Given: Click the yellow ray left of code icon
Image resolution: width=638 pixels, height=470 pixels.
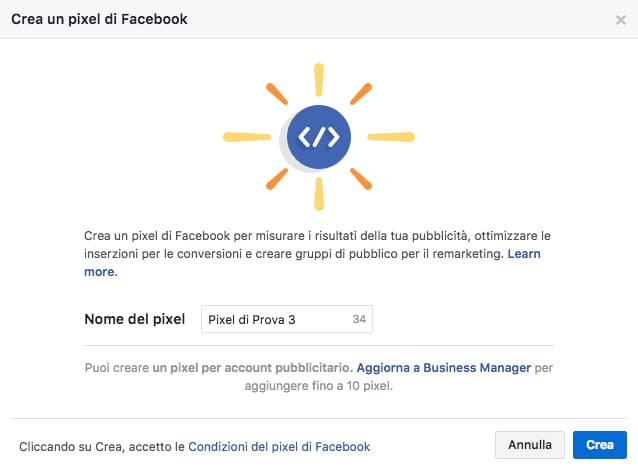Looking at the screenshot, I should tap(247, 137).
